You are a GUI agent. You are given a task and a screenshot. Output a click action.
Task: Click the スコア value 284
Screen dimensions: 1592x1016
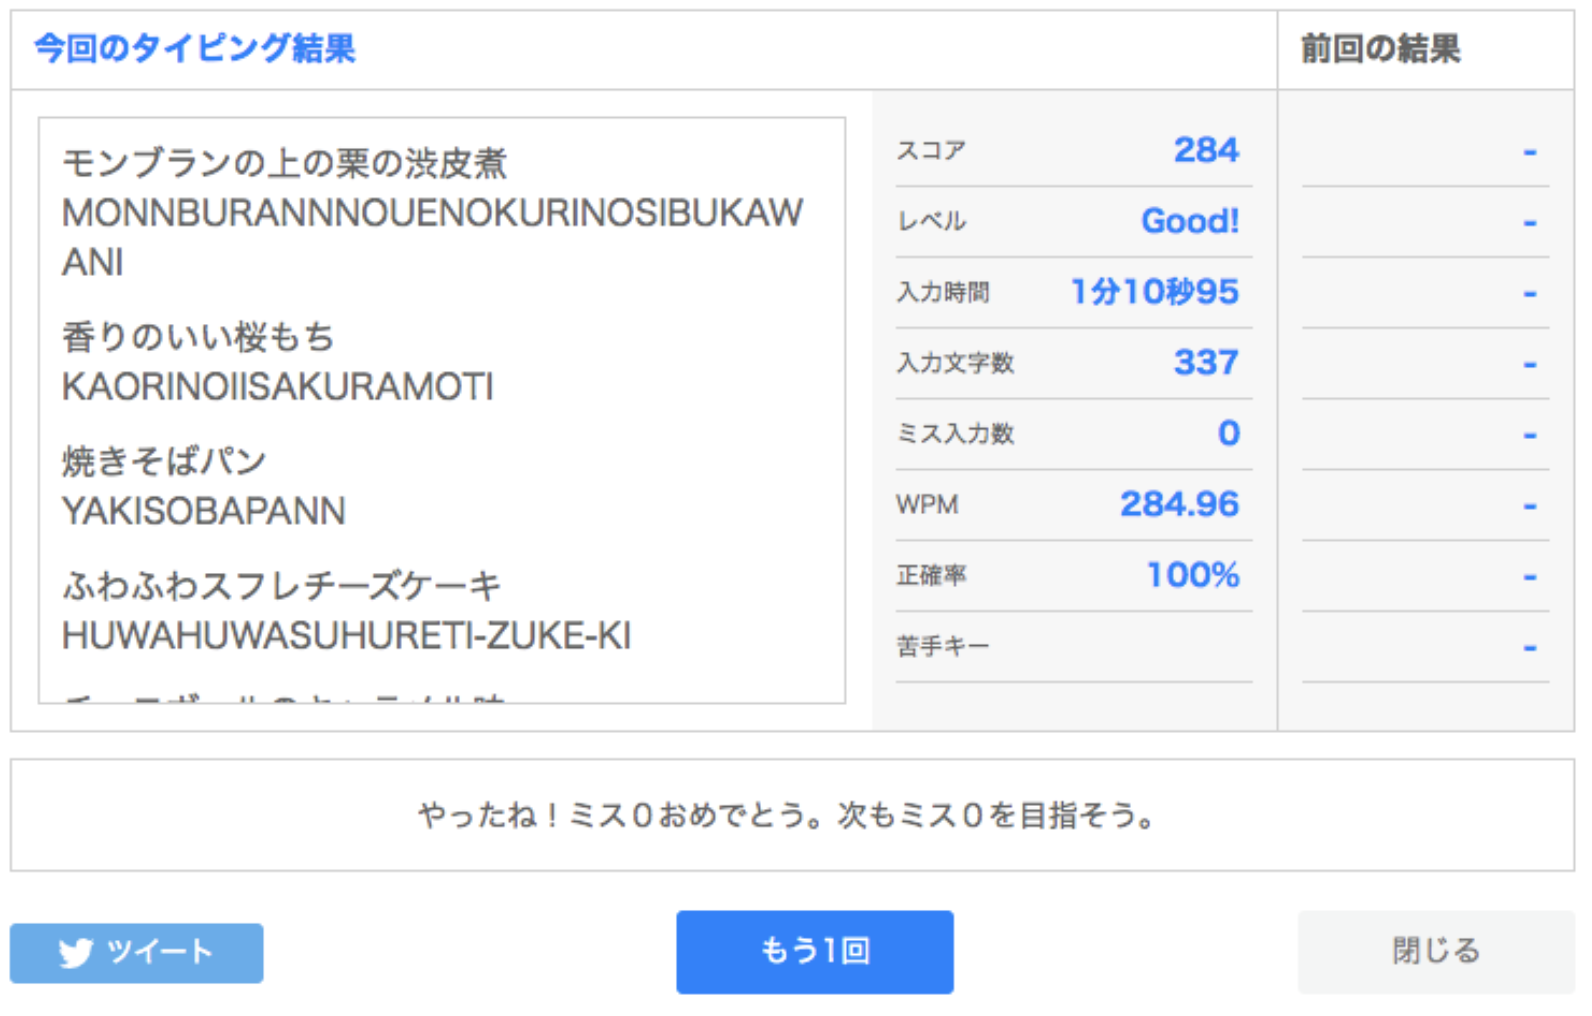pos(1205,150)
